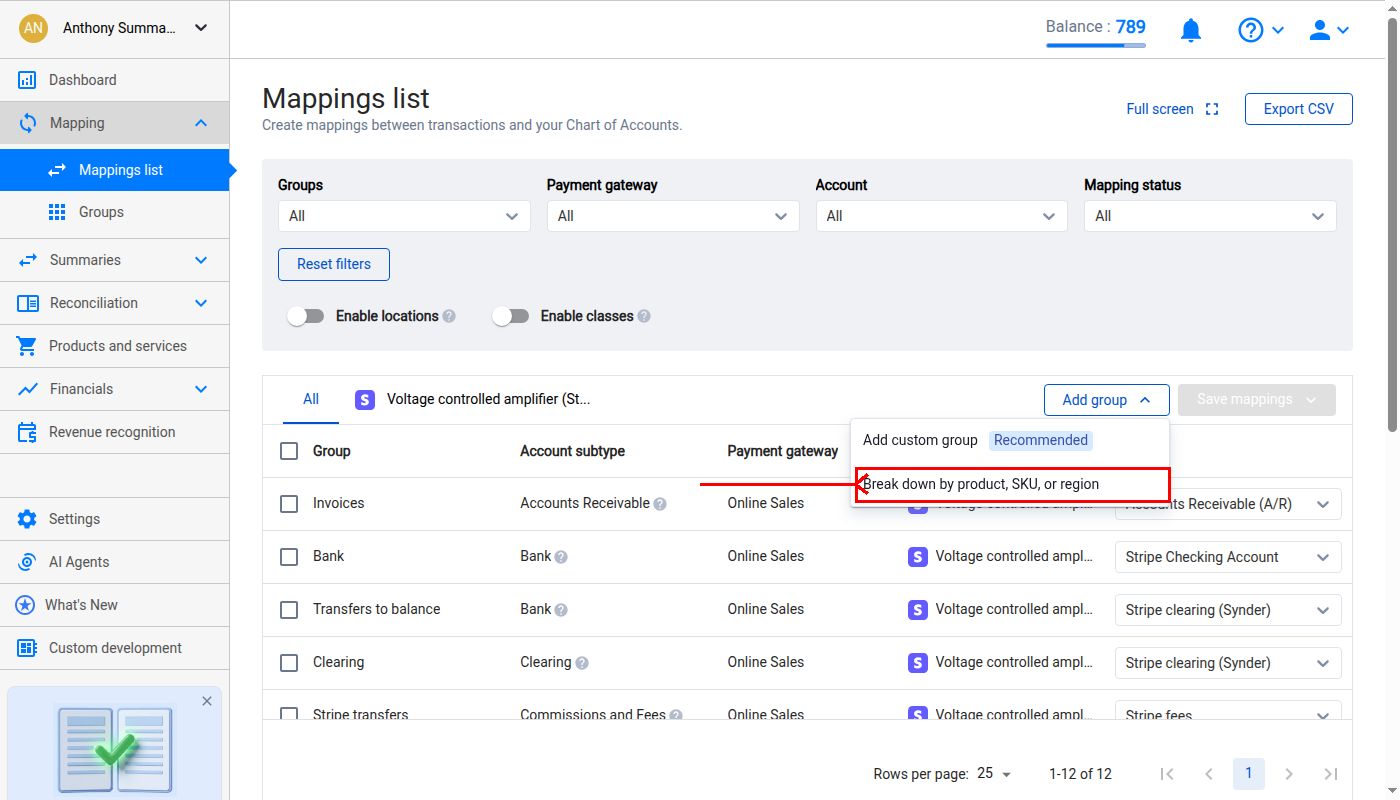Open Stripe Checking Account dropdown

tap(1228, 557)
